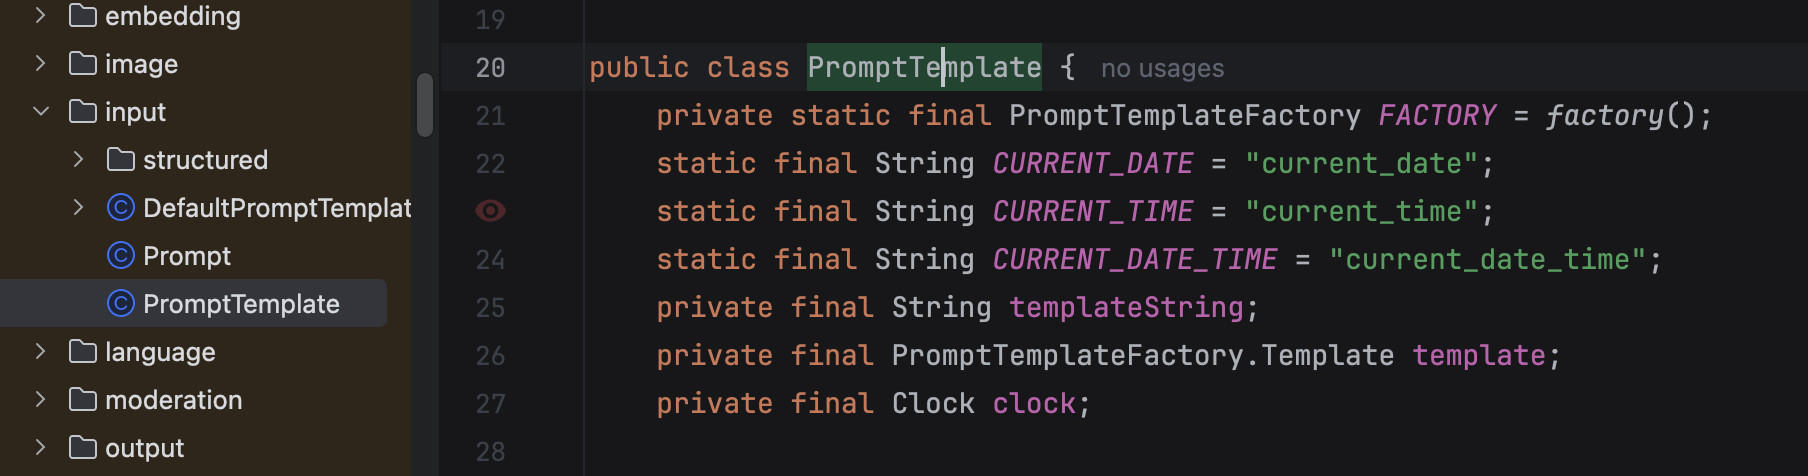Click the 'no usages' inlay hint
1808x476 pixels.
[x=1162, y=68]
